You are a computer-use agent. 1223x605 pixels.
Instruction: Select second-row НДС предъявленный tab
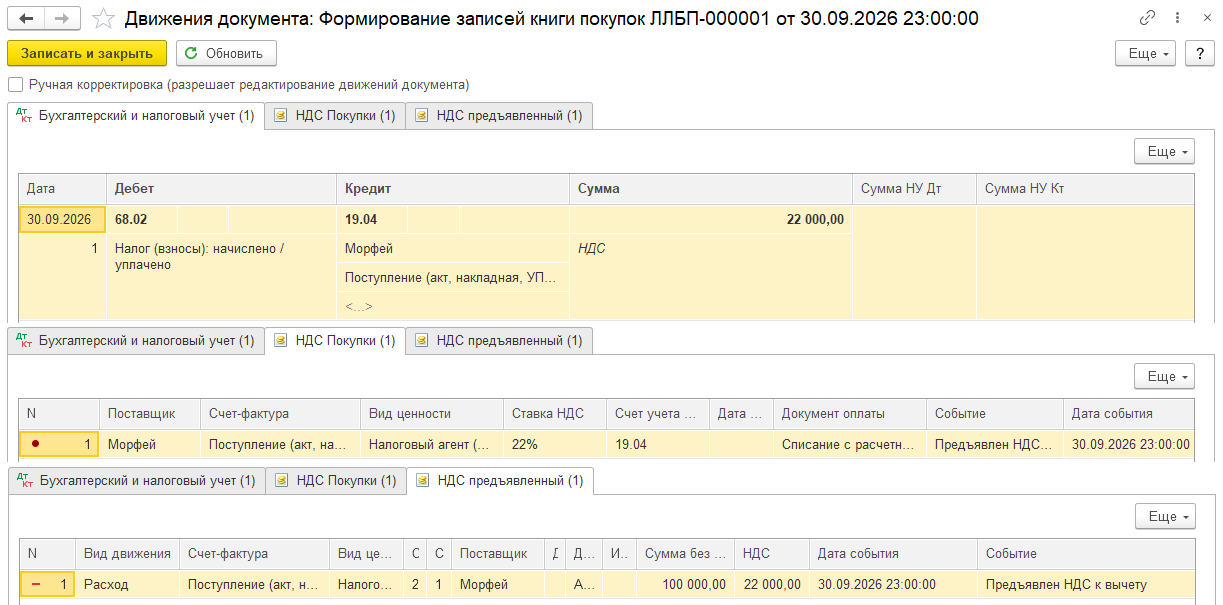pyautogui.click(x=499, y=341)
